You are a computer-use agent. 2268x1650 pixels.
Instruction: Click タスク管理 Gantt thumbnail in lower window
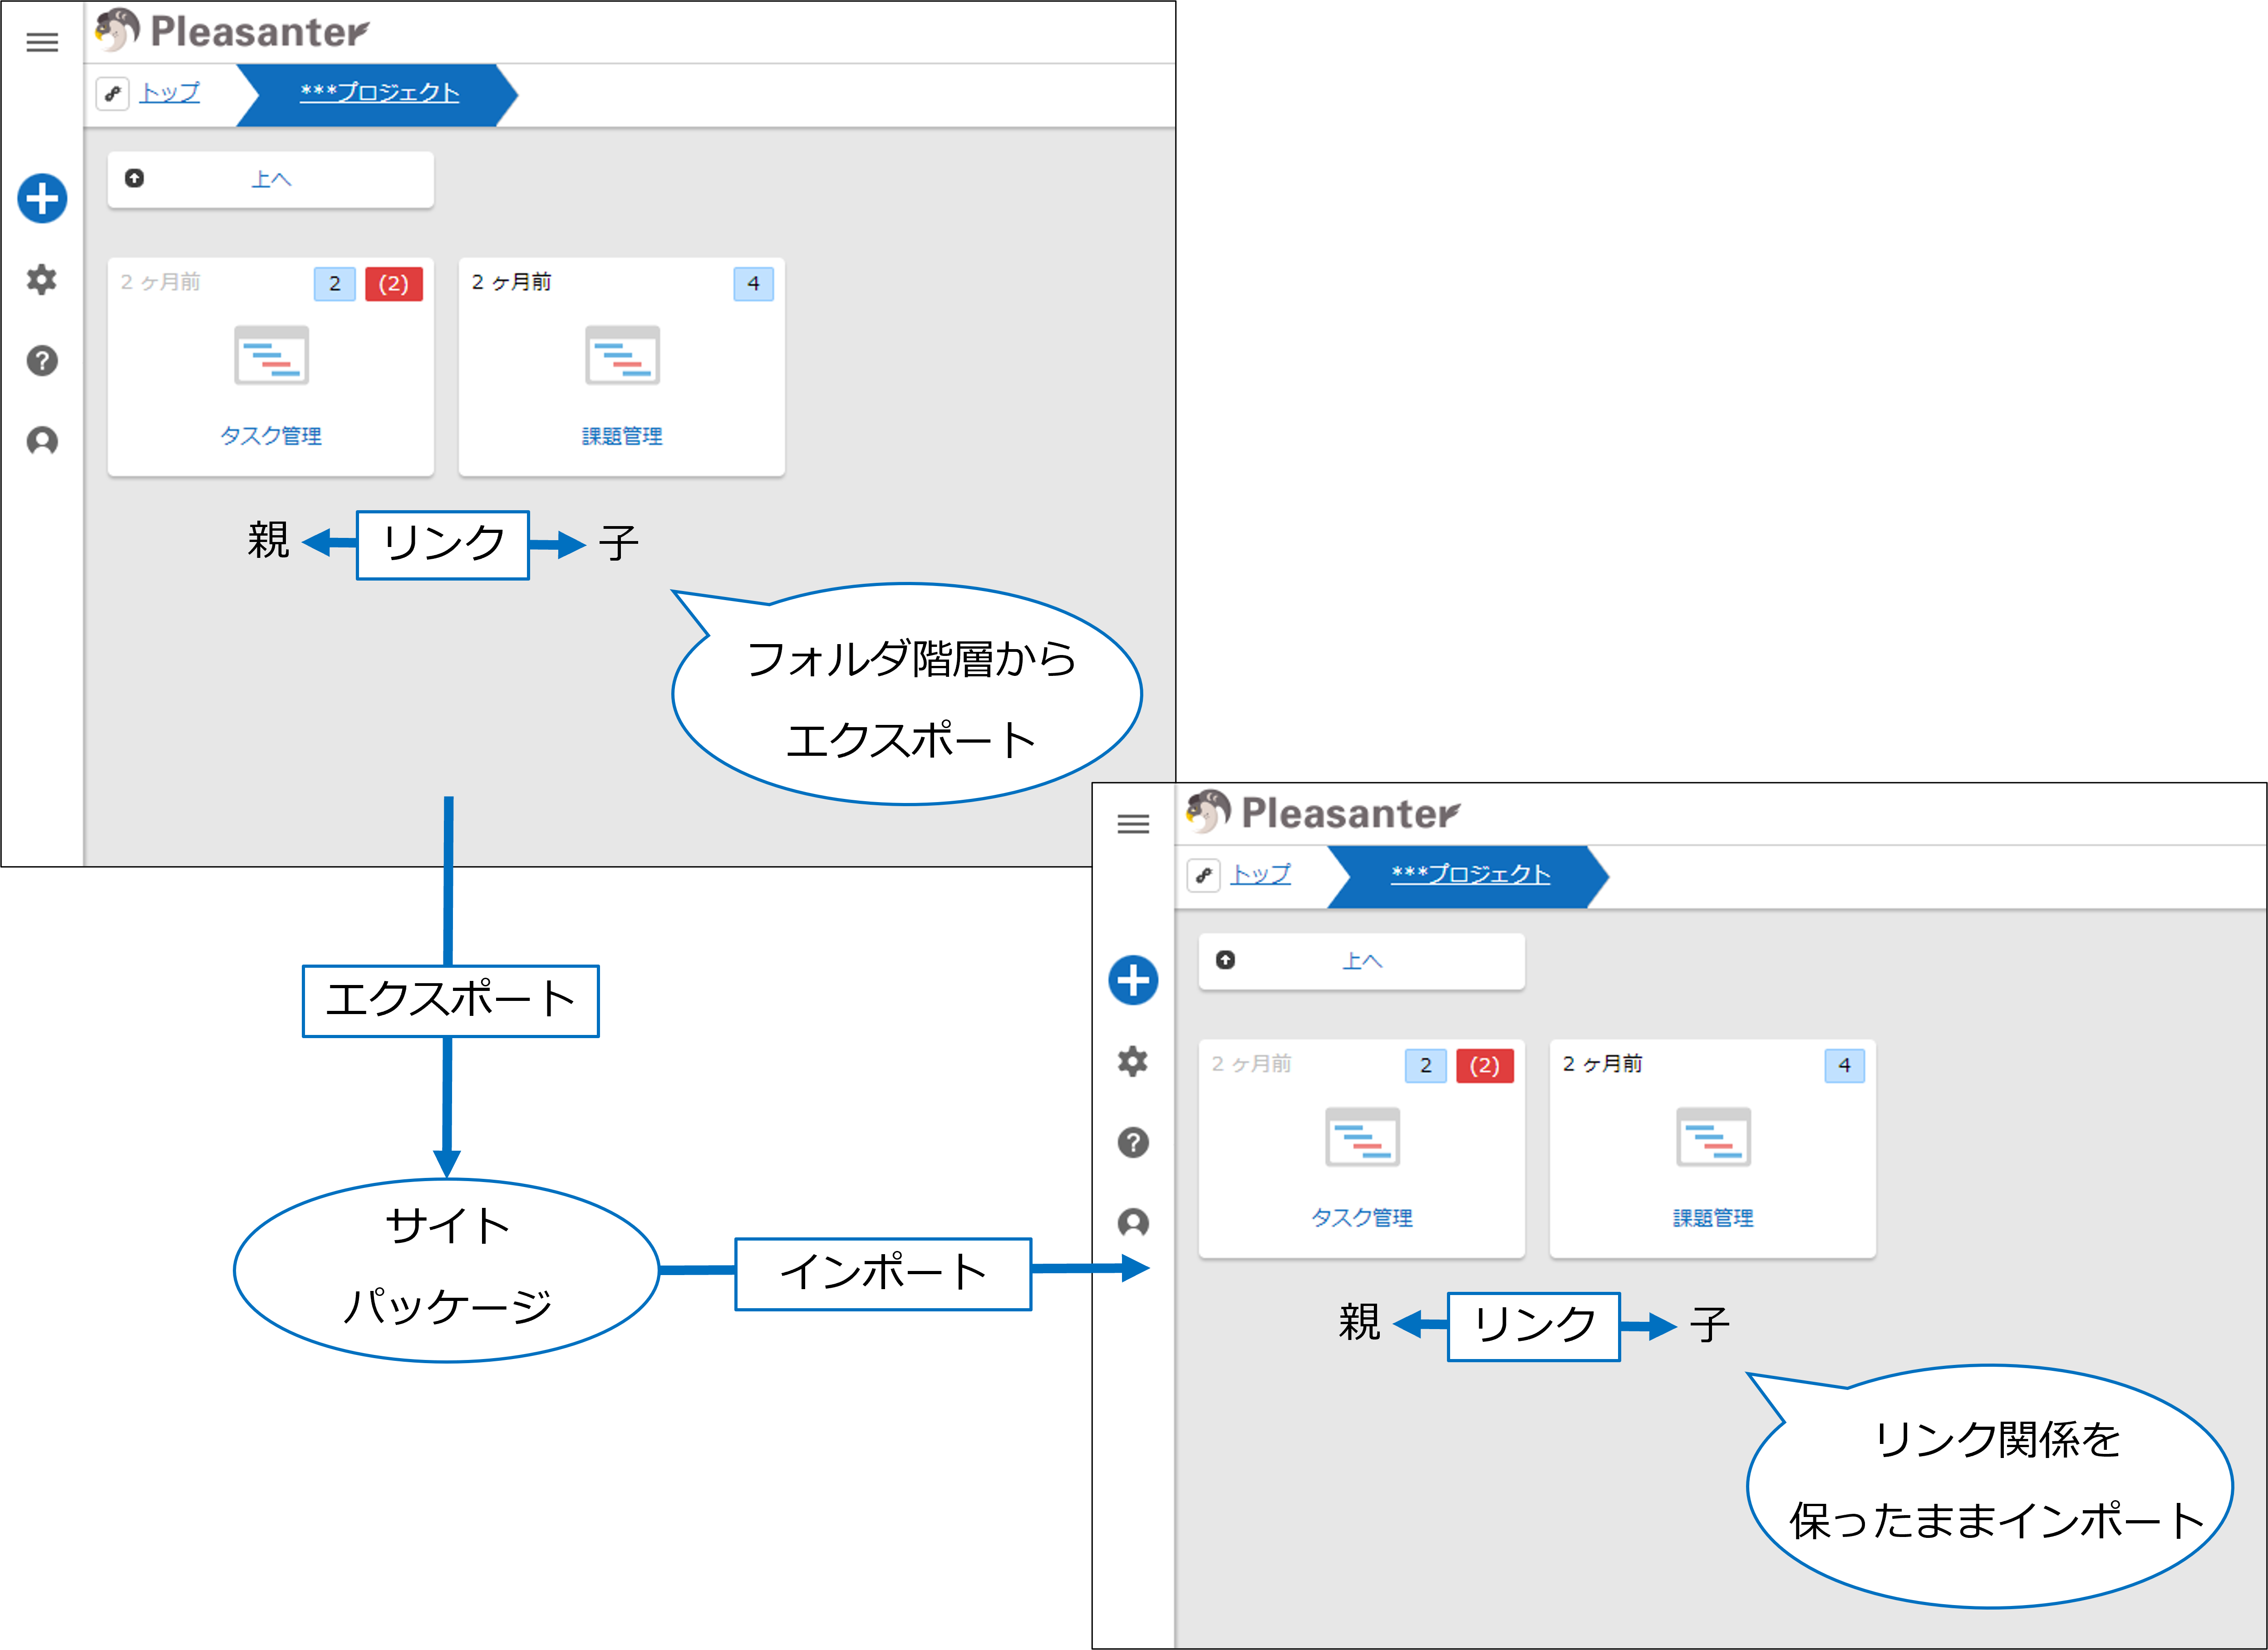(x=1362, y=1137)
